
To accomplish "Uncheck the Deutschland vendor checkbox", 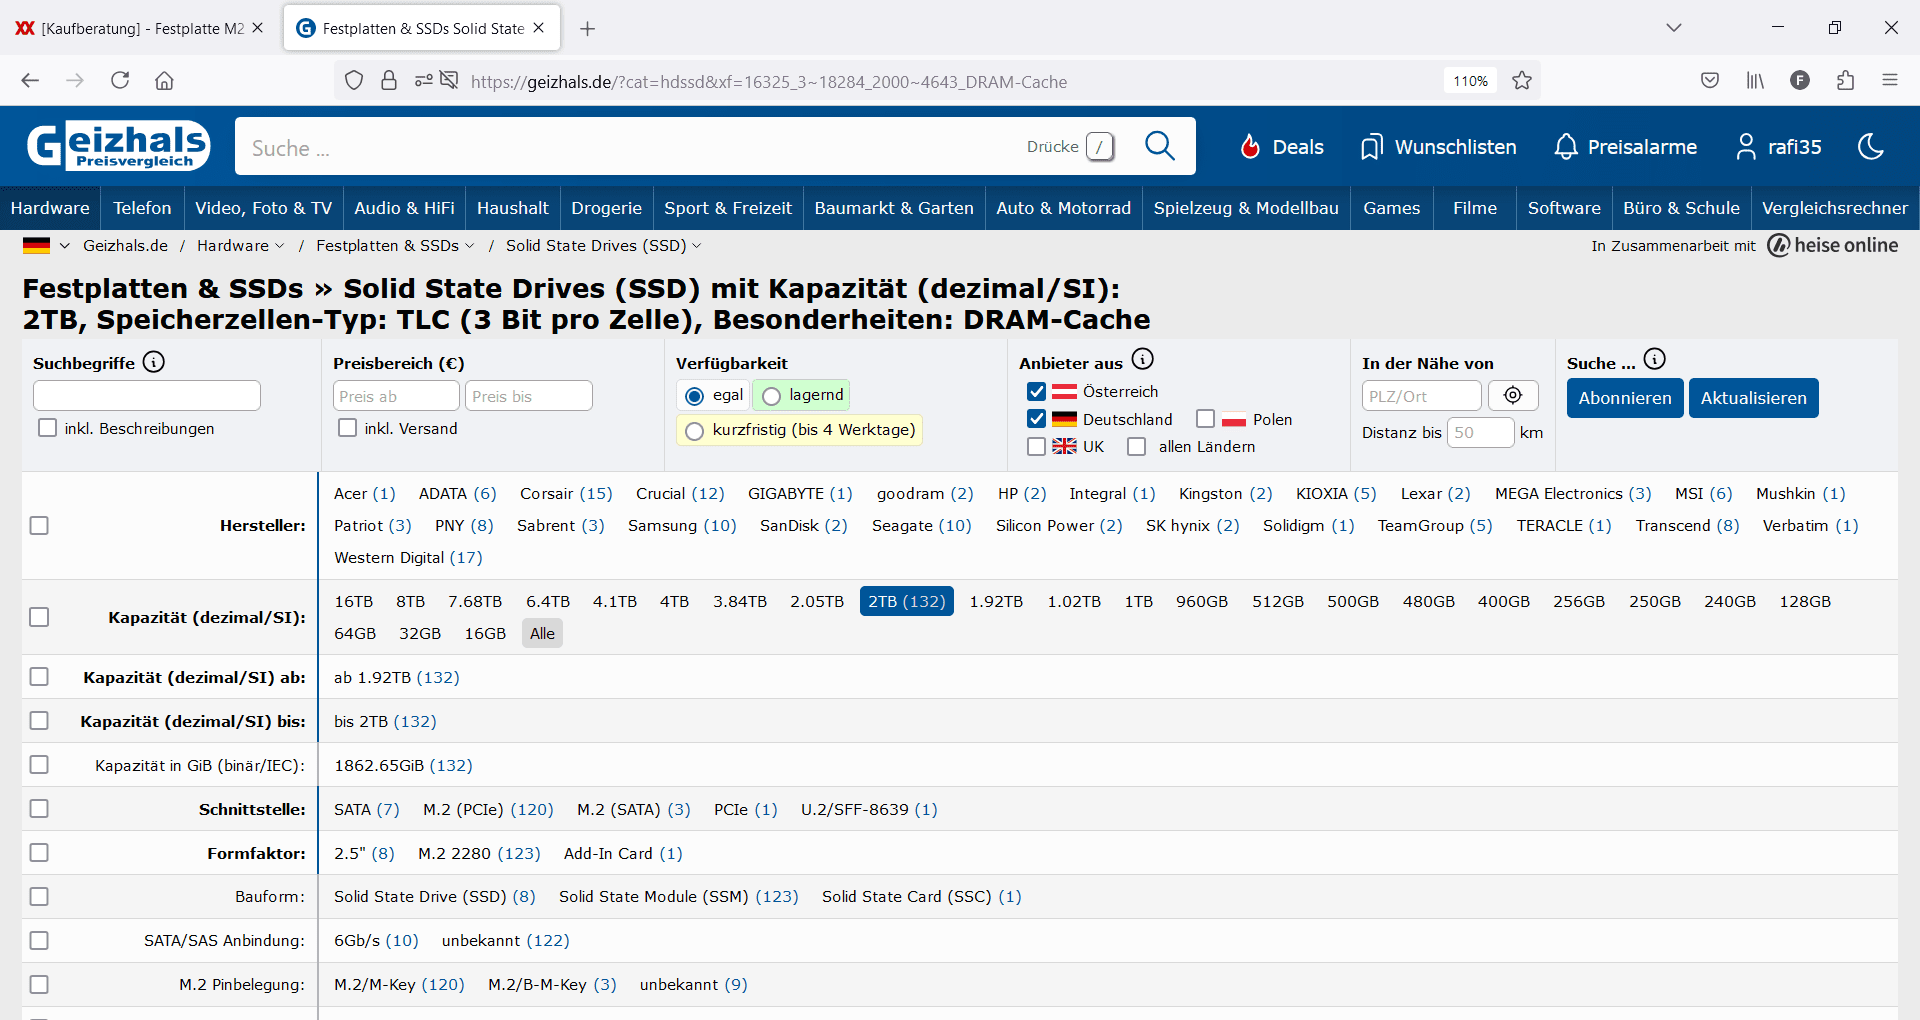I will point(1036,419).
